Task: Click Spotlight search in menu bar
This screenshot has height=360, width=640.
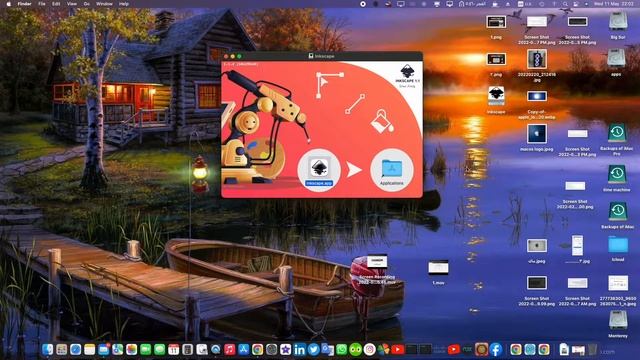Action: (x=565, y=4)
